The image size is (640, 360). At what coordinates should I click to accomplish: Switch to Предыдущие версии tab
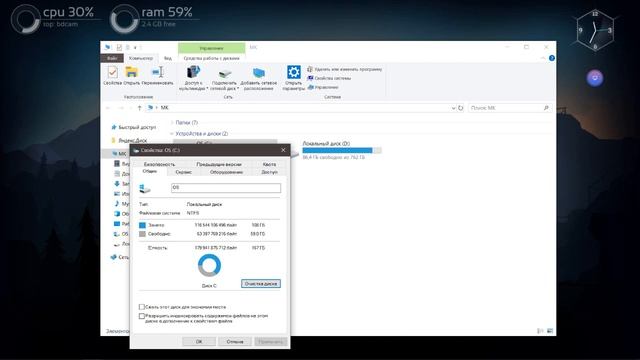[x=219, y=164]
